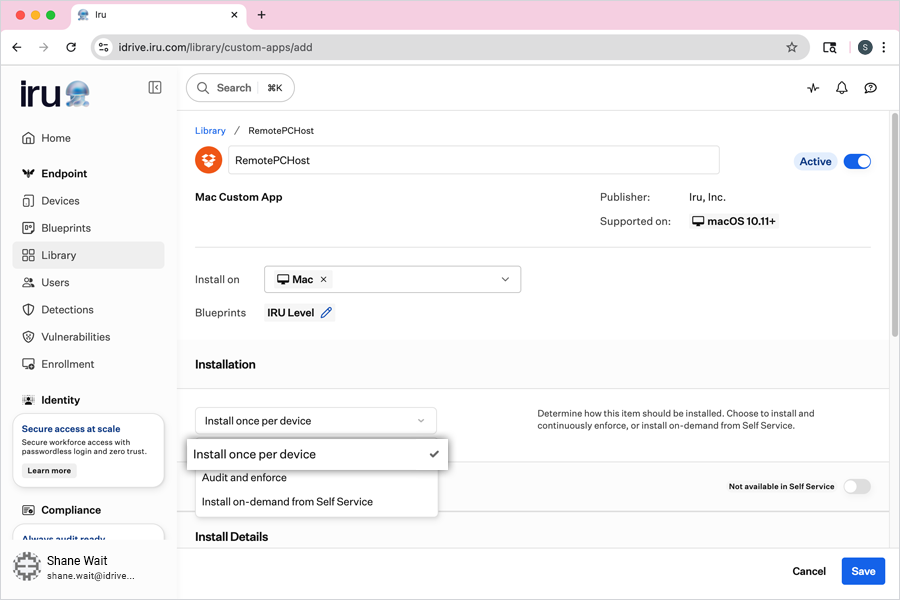
Task: Collapse the sidebar with the panel icon
Action: [x=155, y=88]
